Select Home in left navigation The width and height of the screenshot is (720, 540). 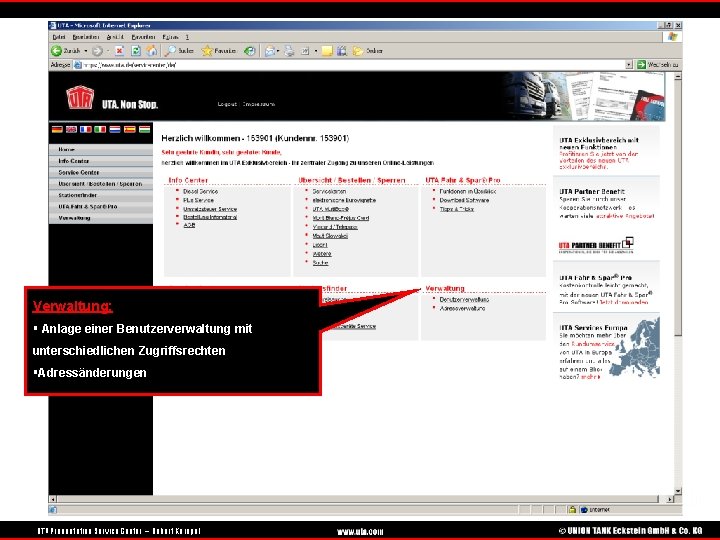101,150
